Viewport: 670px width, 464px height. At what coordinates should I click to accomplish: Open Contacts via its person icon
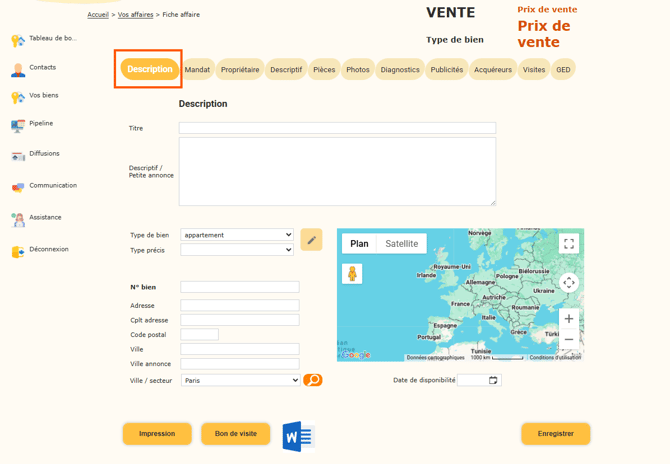click(x=18, y=70)
